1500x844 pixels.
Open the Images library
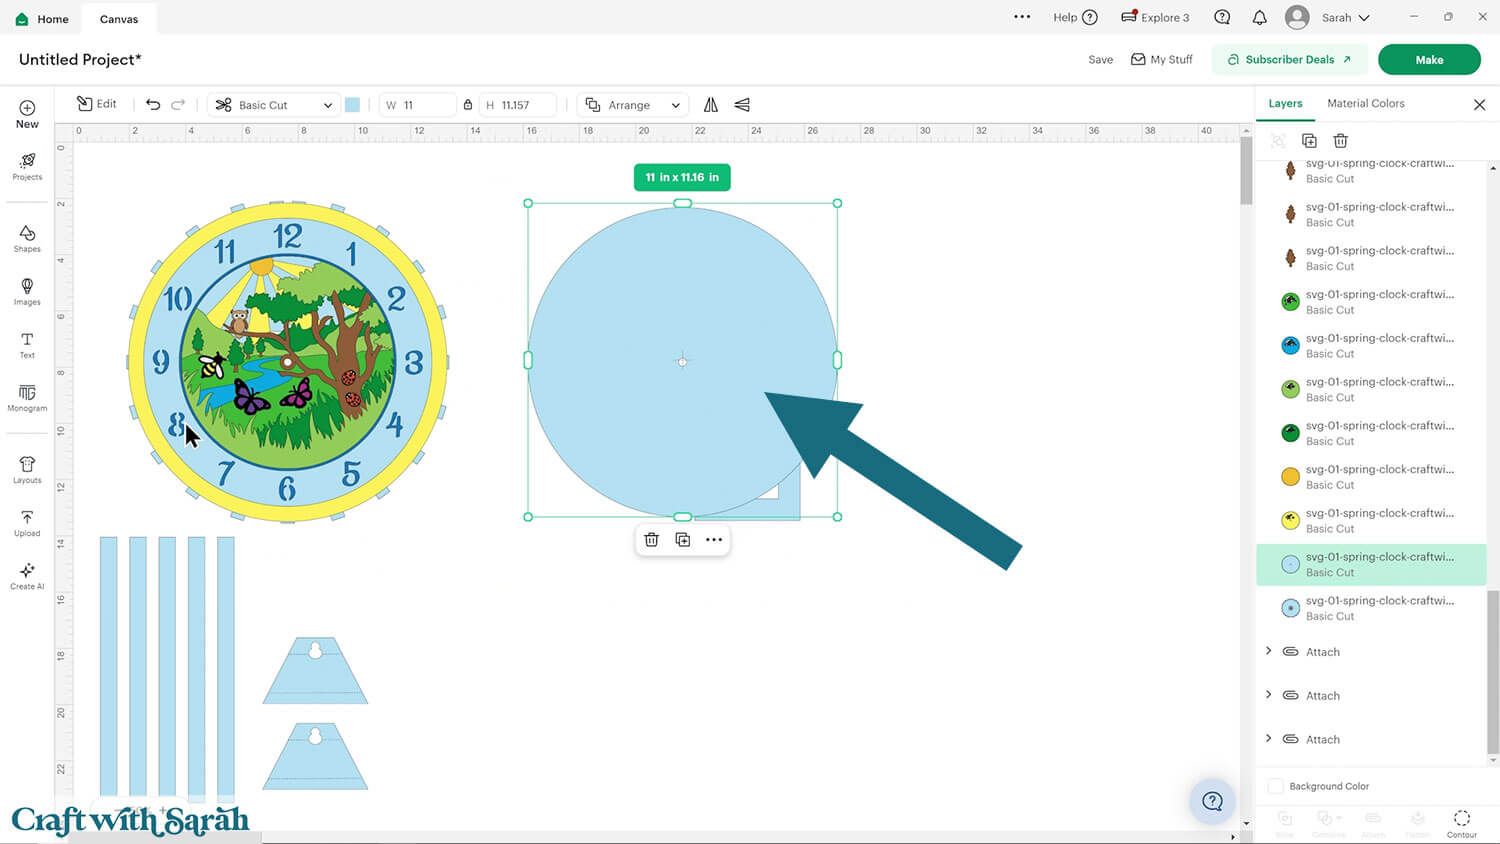[27, 291]
